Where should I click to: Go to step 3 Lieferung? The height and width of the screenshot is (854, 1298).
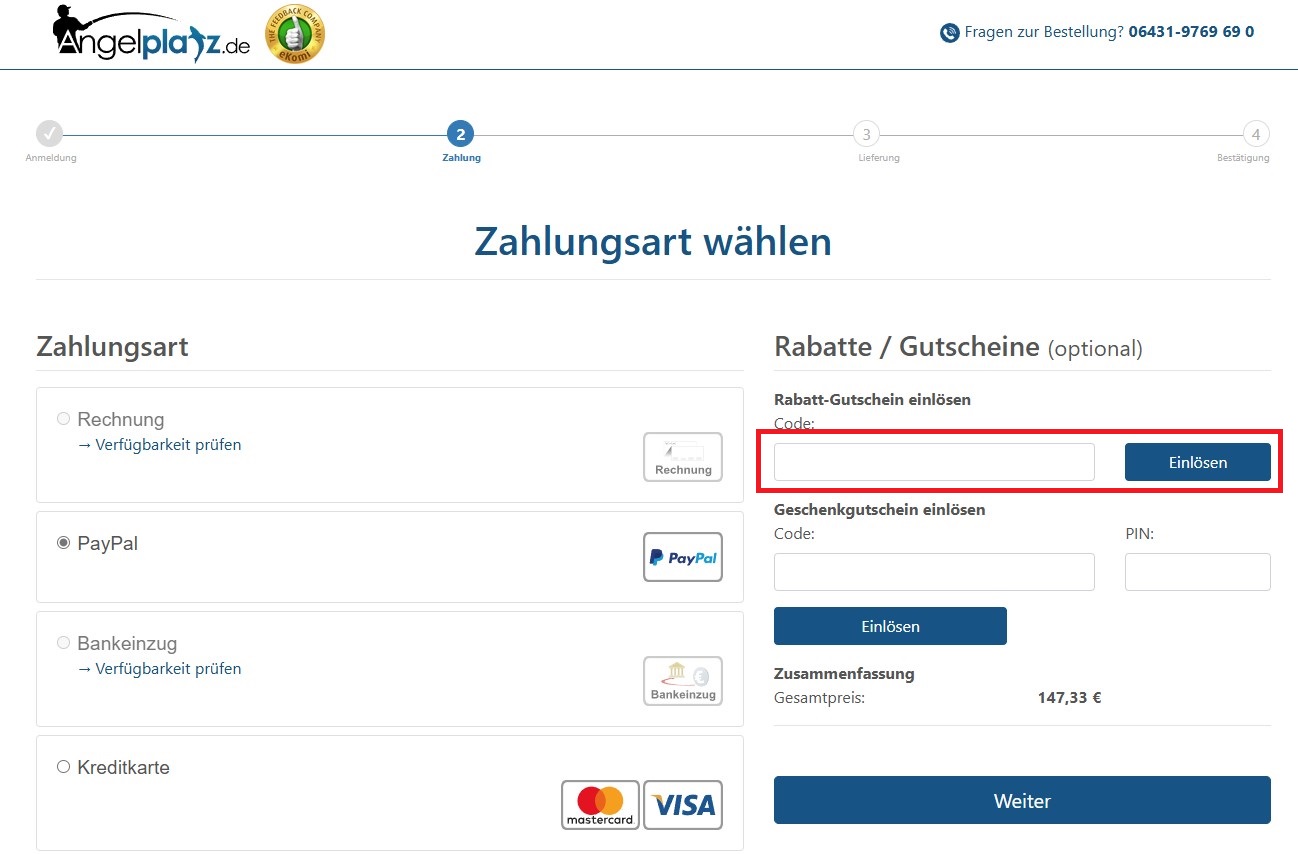866,134
